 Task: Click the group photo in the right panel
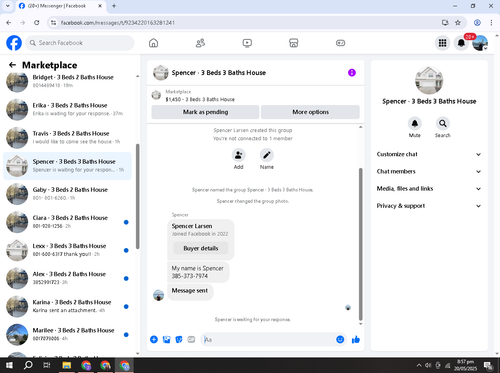[x=429, y=80]
